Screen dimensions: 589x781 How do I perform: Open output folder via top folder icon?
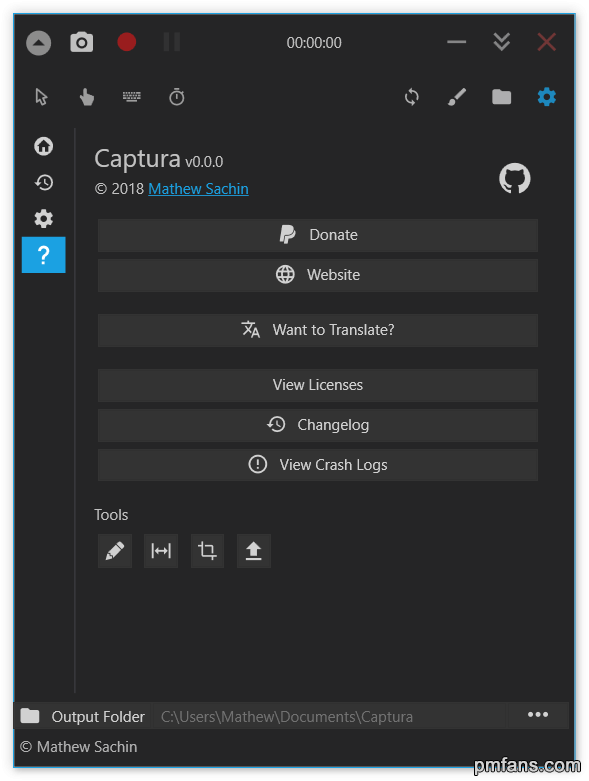click(501, 97)
